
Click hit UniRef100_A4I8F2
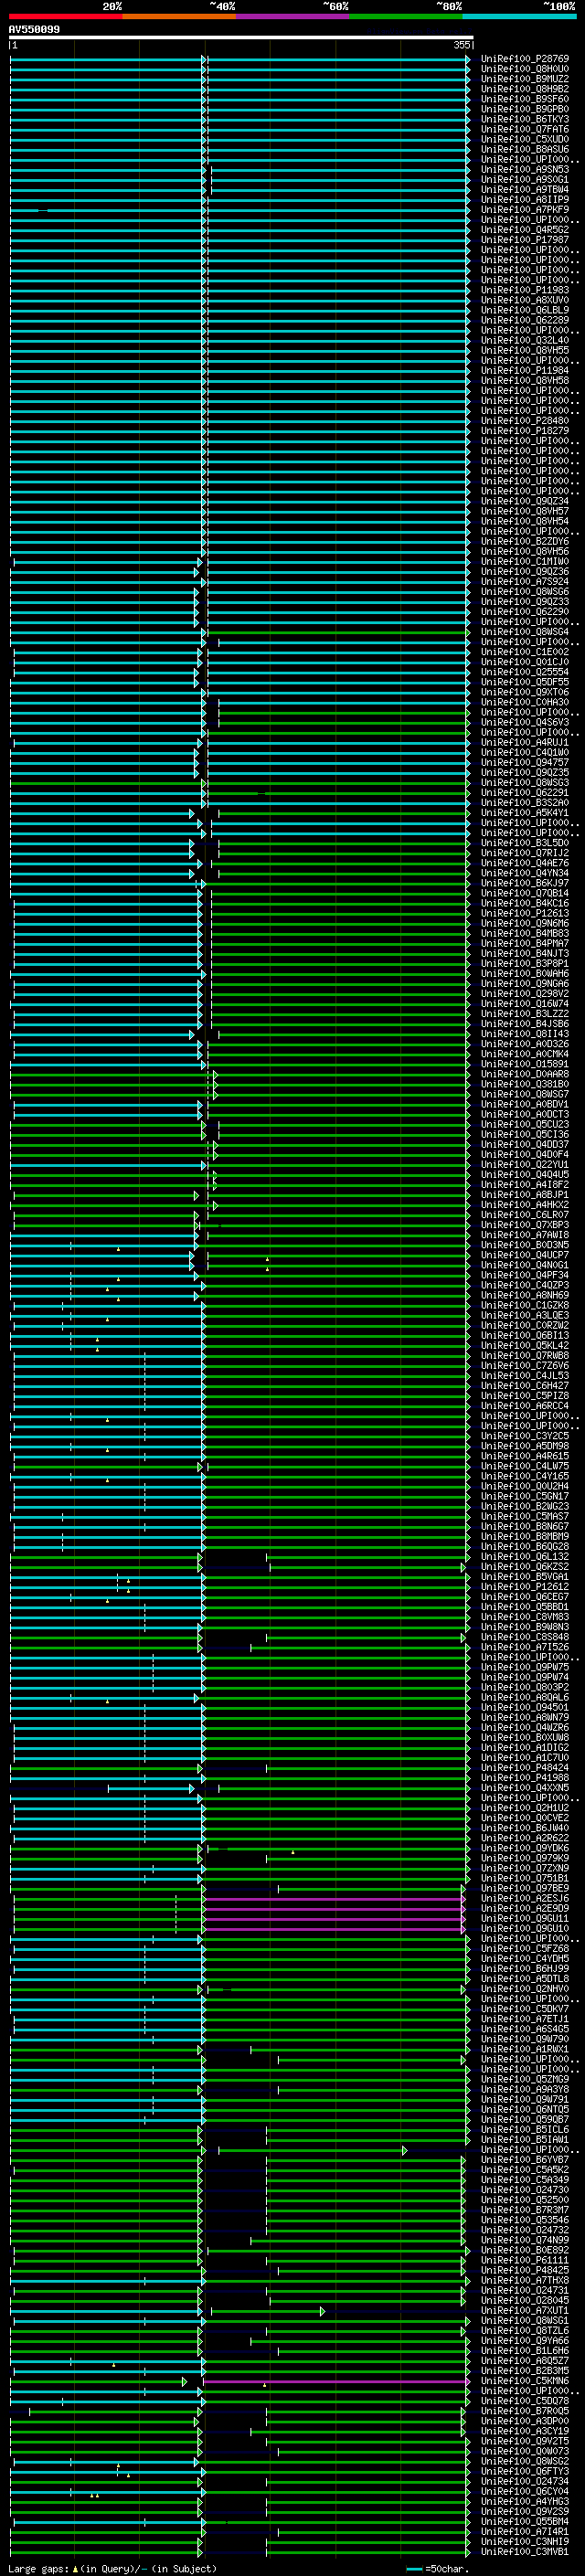click(x=525, y=1184)
